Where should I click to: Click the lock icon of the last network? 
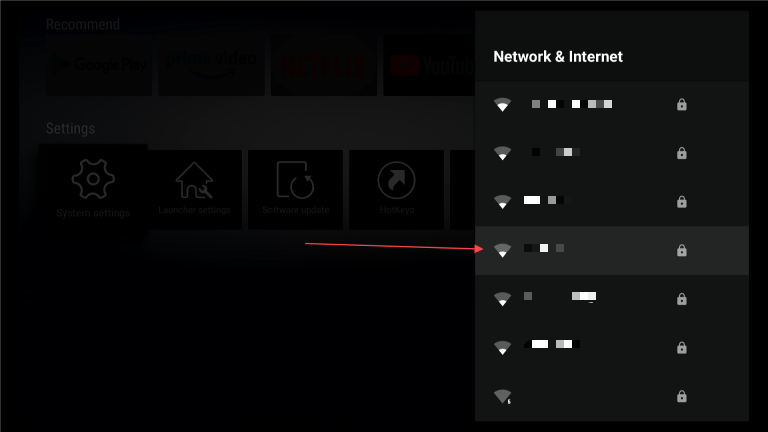pos(681,396)
